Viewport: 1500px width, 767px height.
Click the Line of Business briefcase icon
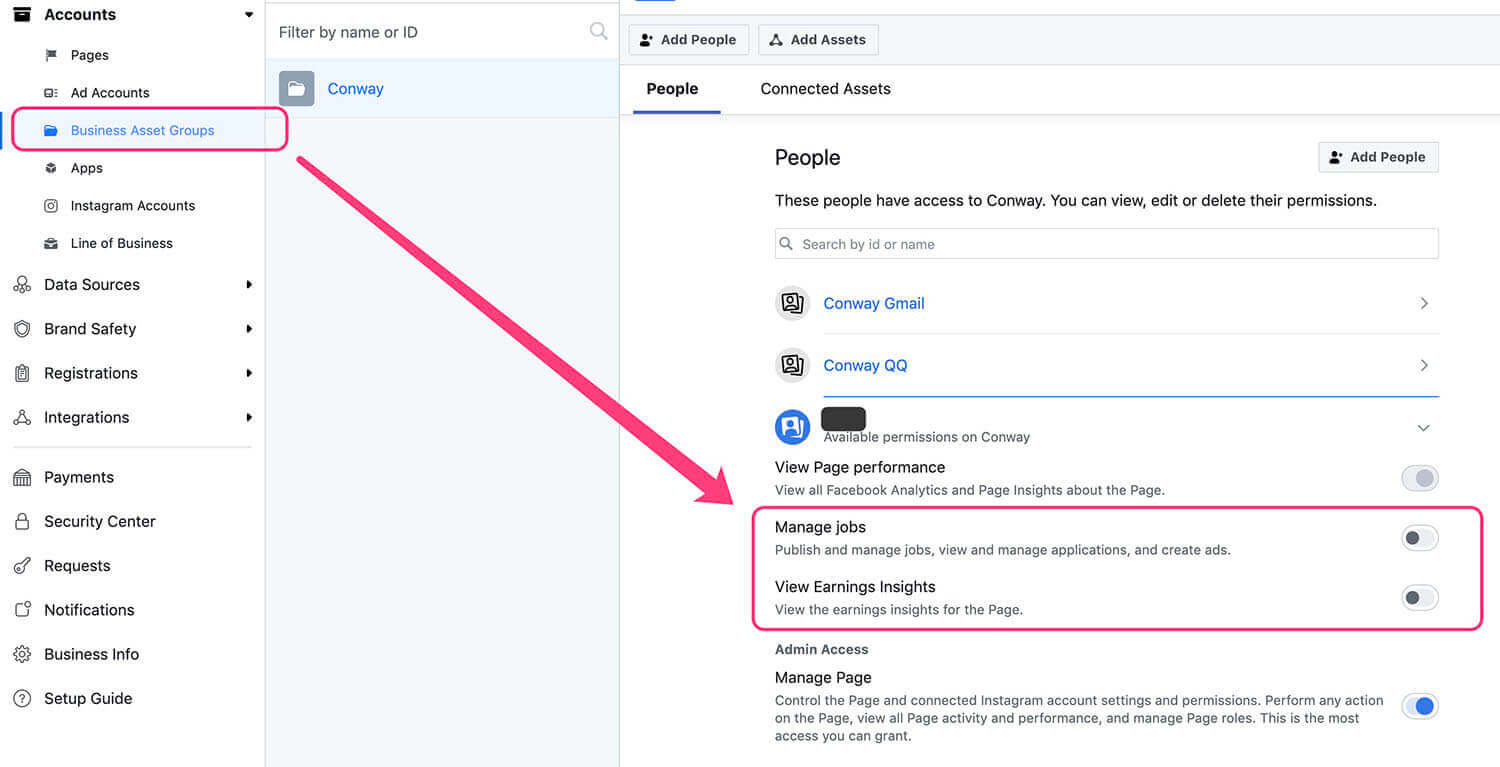(x=51, y=243)
